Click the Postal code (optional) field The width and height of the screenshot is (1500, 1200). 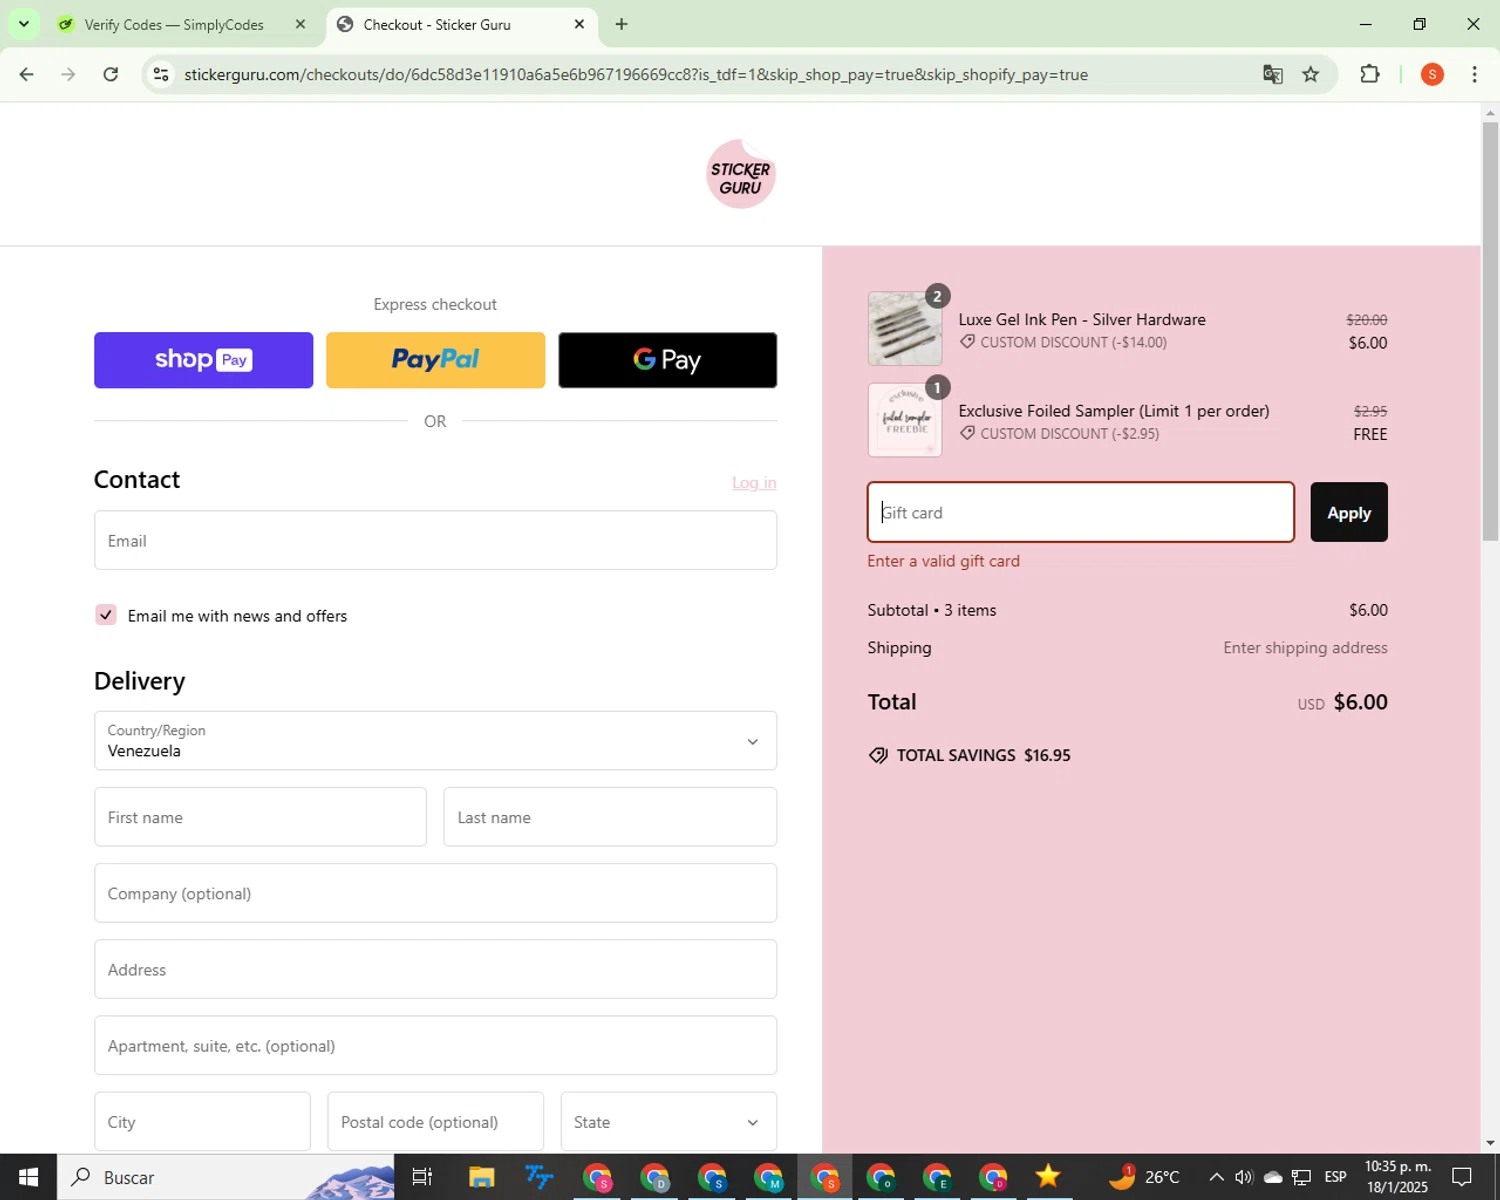435,1121
